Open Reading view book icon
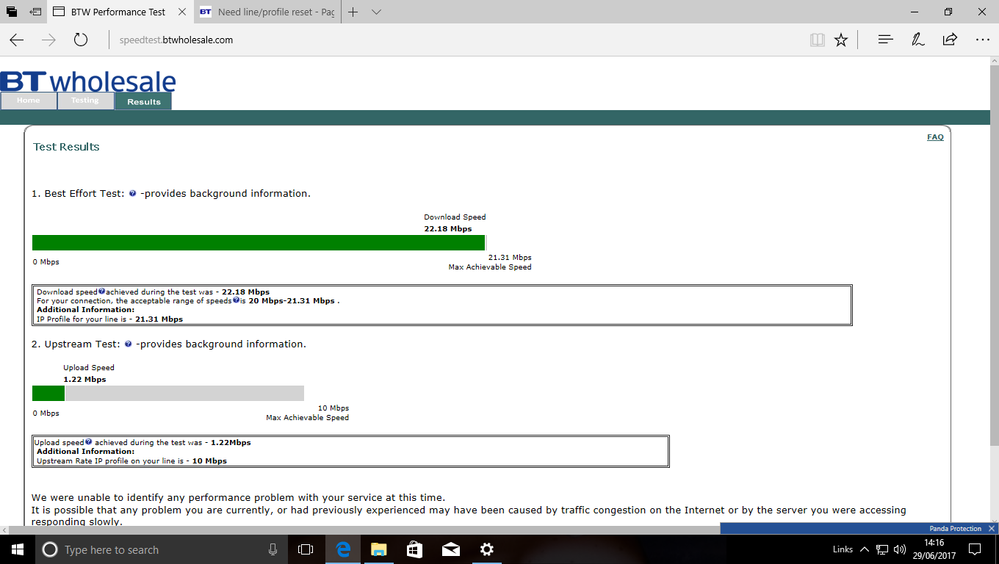This screenshot has height=564, width=999. (x=817, y=40)
